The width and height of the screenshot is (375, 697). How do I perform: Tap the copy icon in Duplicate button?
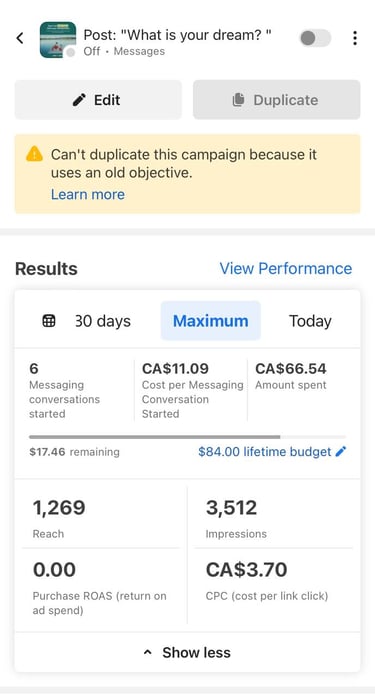(x=239, y=100)
